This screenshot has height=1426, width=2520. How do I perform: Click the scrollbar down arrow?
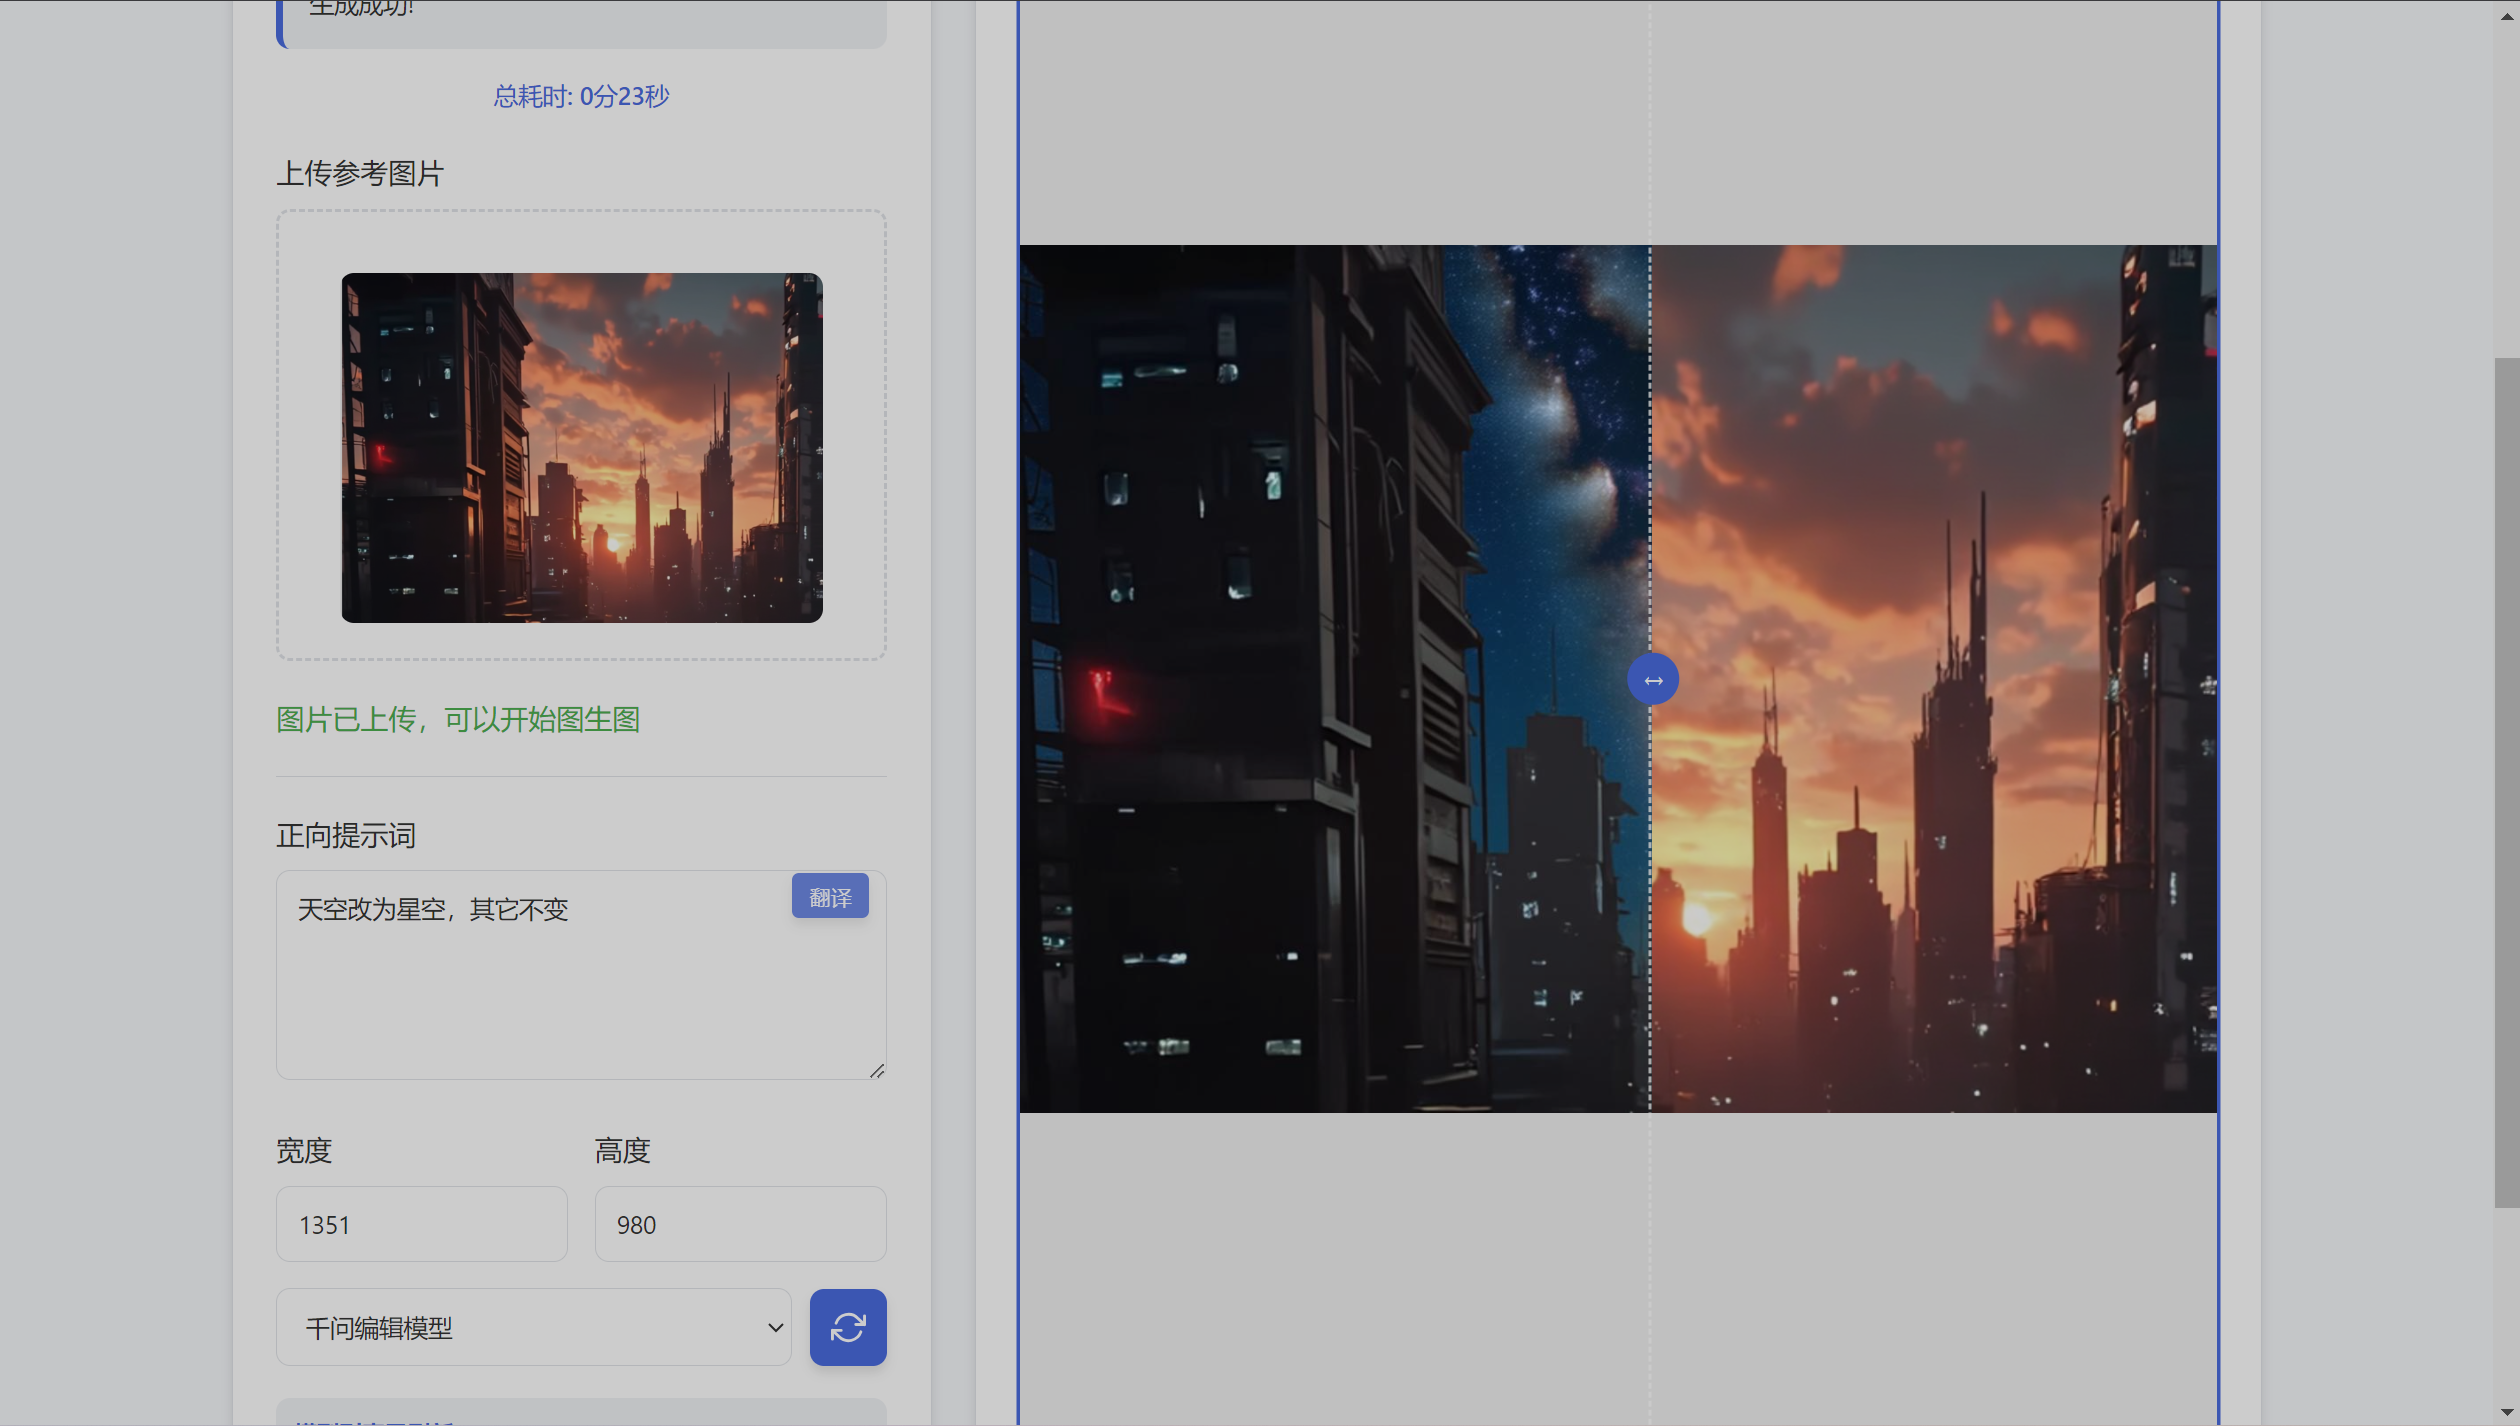[x=2506, y=1412]
